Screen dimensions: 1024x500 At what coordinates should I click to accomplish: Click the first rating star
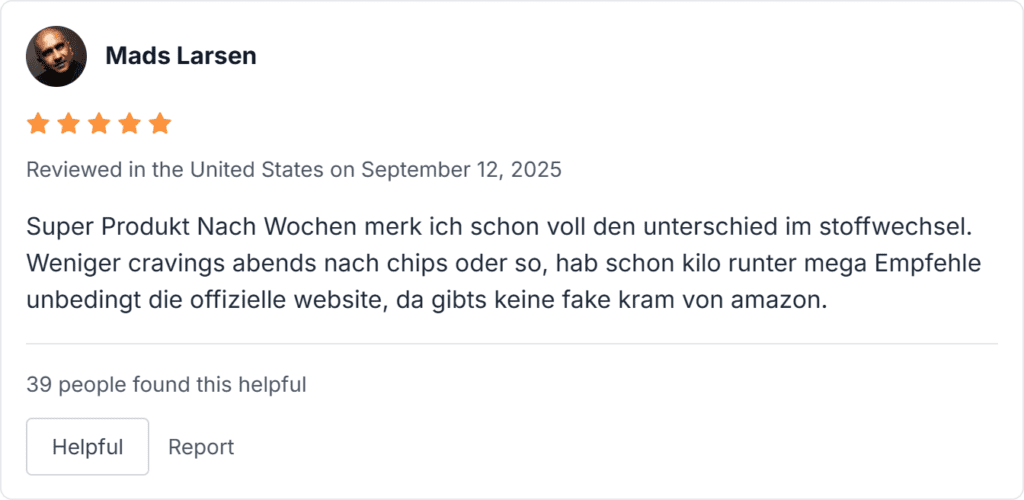click(x=38, y=124)
